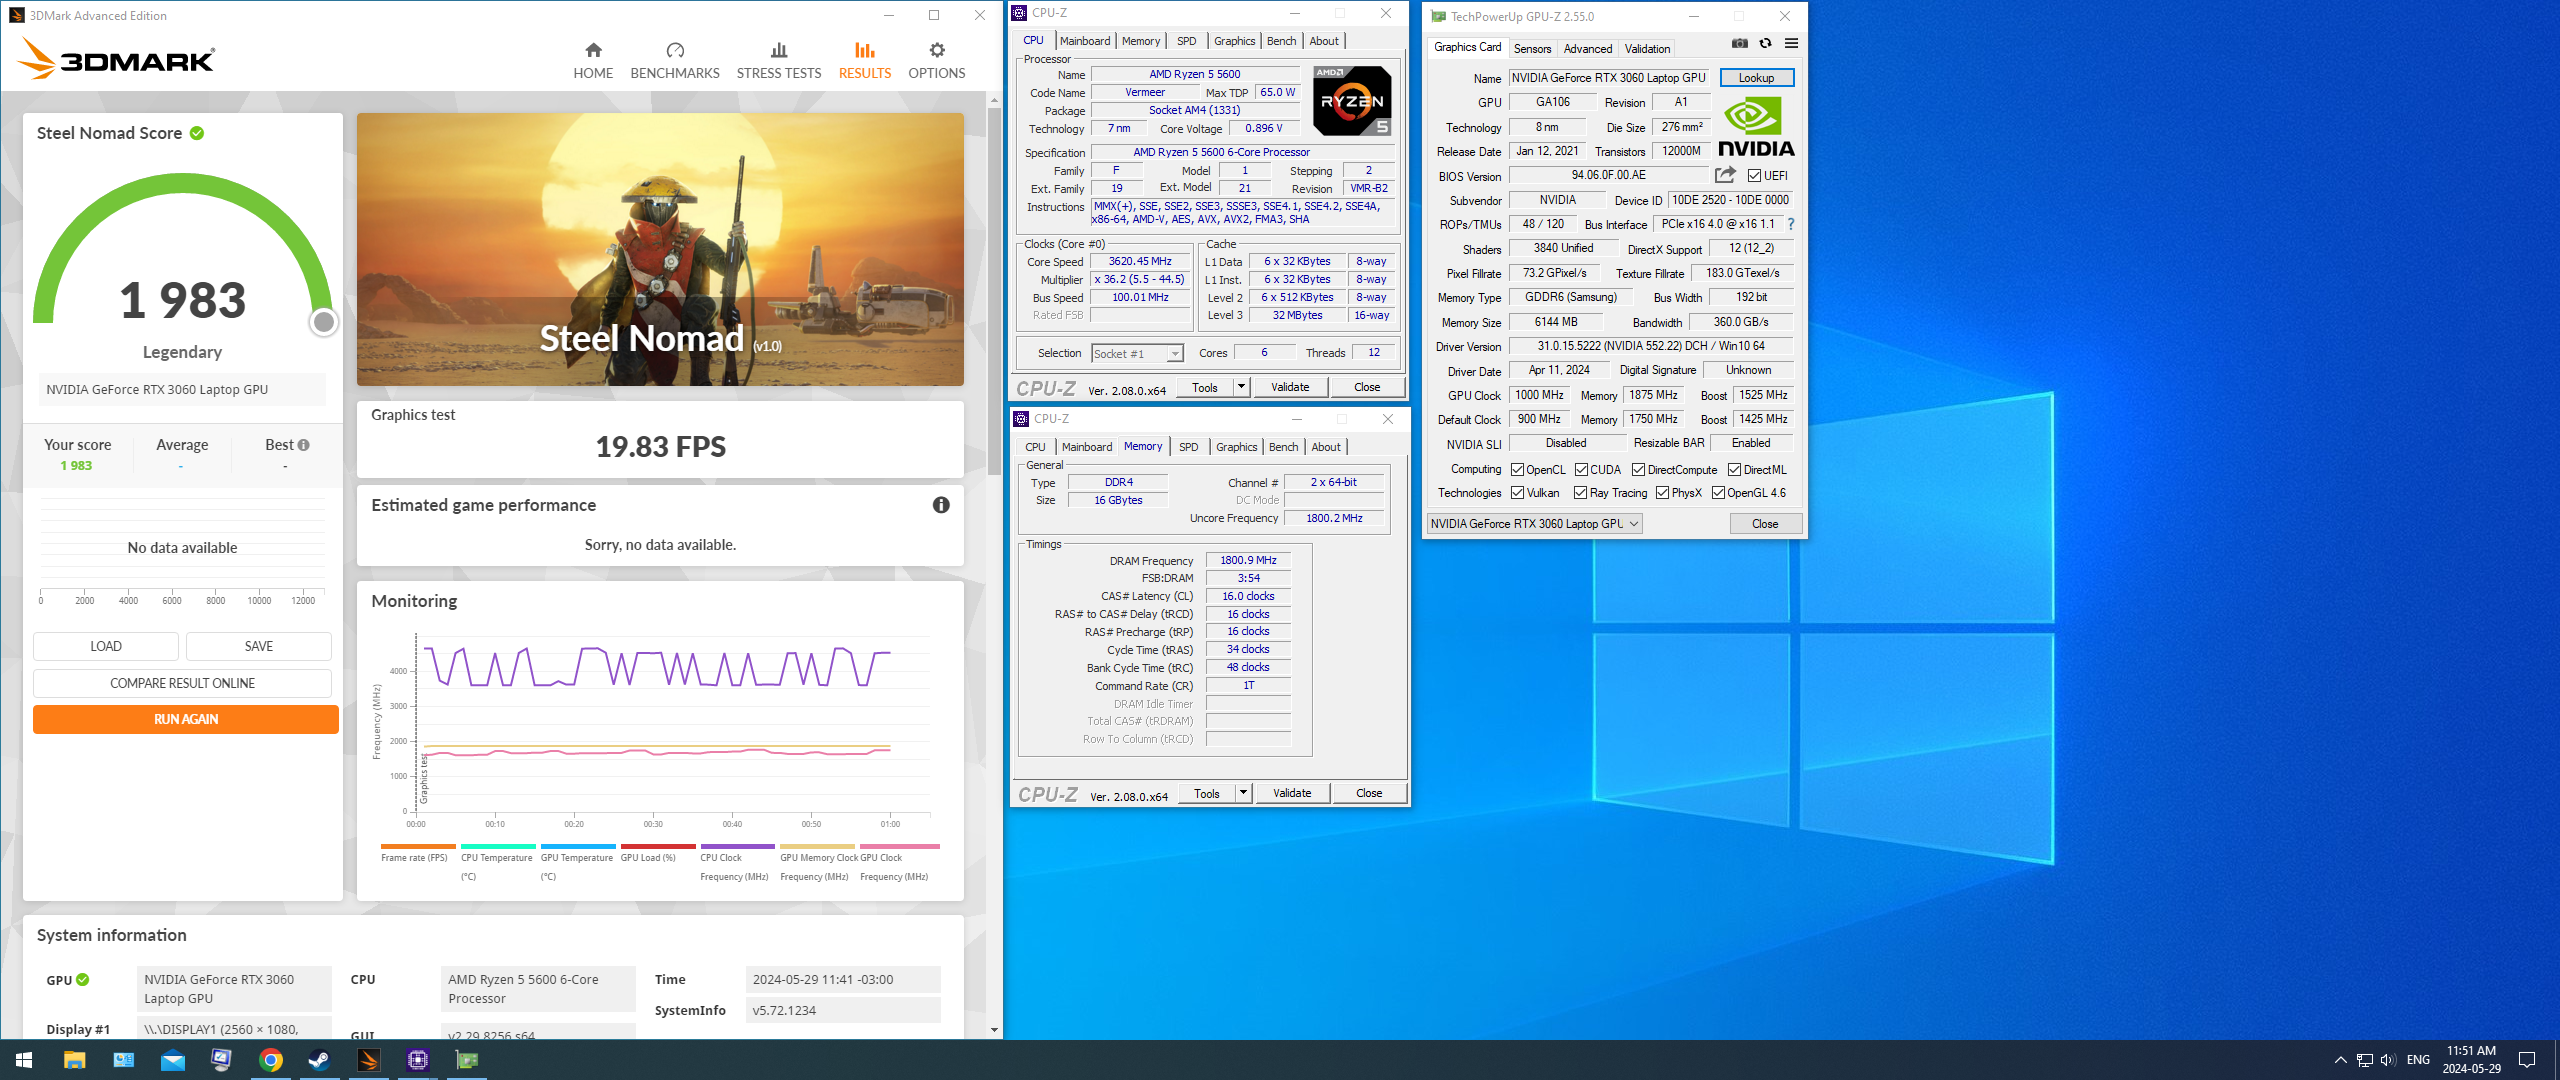Toggle the UEFI checkbox in GPU-Z
Image resolution: width=2560 pixels, height=1080 pixels.
[x=1754, y=176]
